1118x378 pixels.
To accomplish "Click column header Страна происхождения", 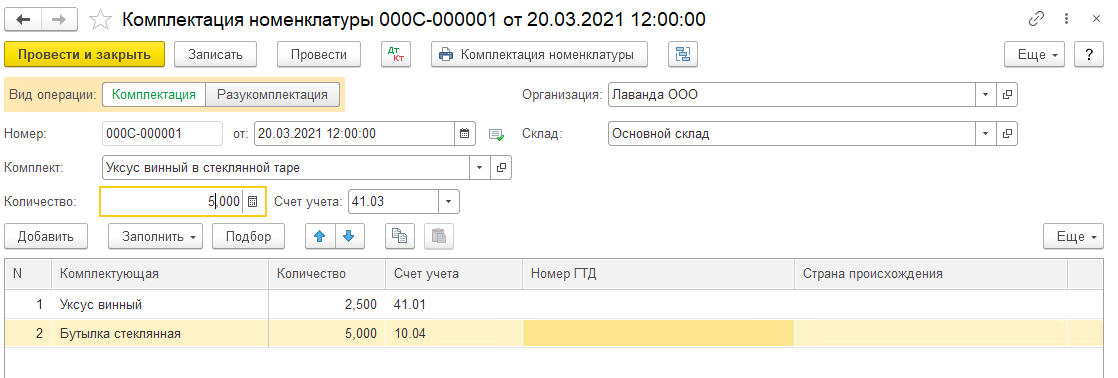I will coord(931,274).
